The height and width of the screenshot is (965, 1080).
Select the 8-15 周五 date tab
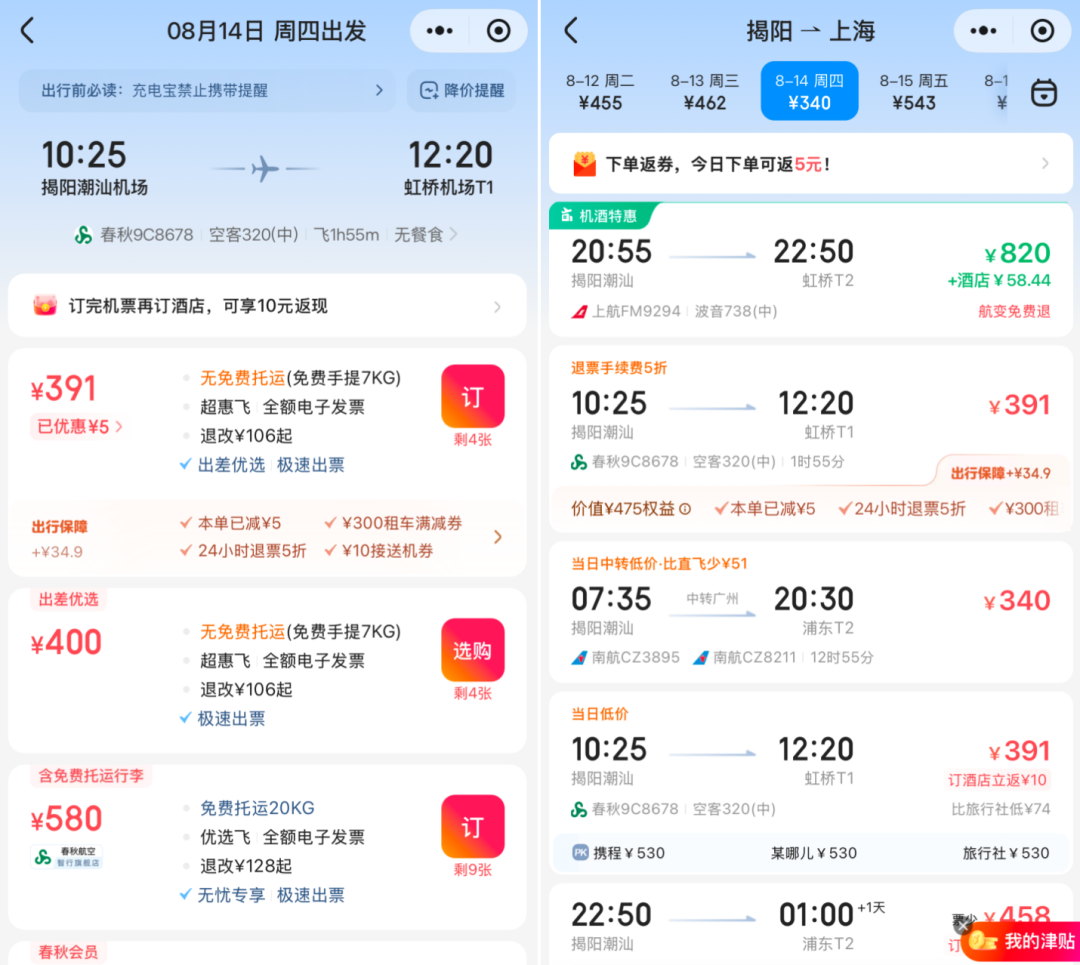(x=913, y=90)
